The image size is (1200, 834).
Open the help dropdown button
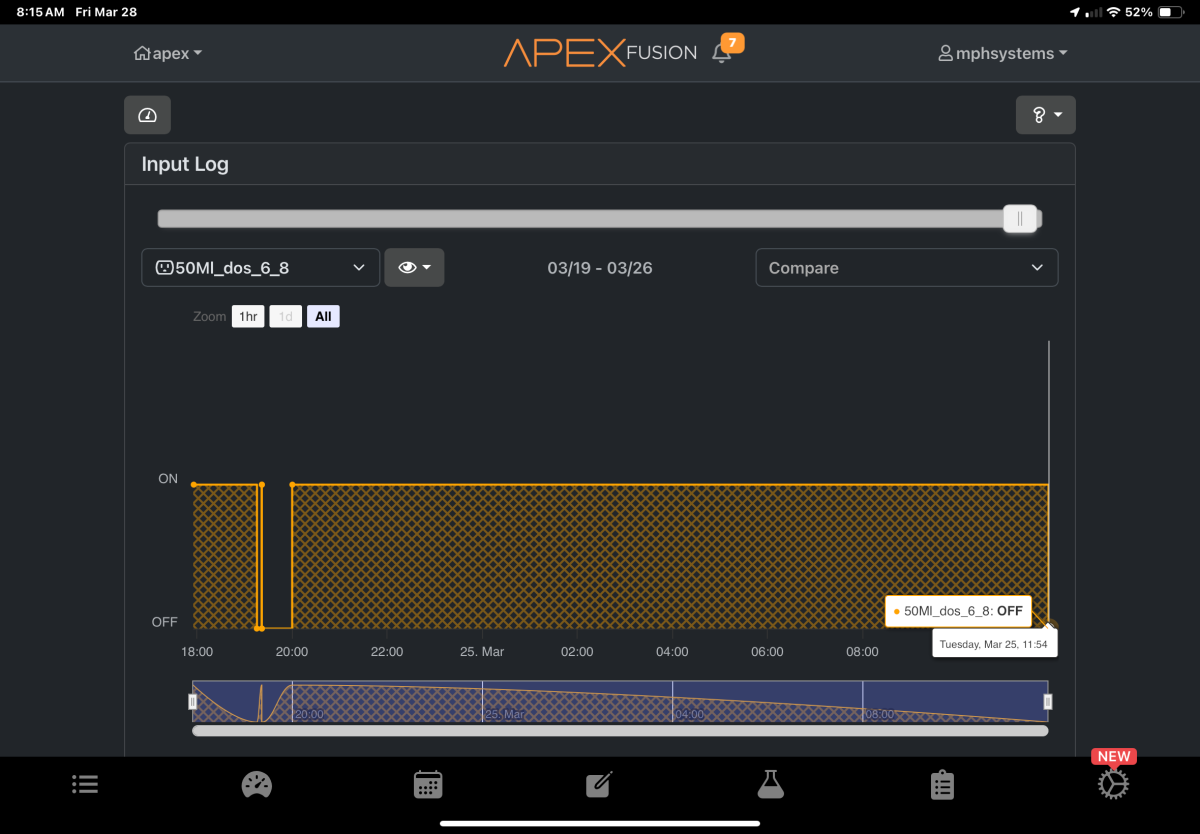[x=1046, y=115]
